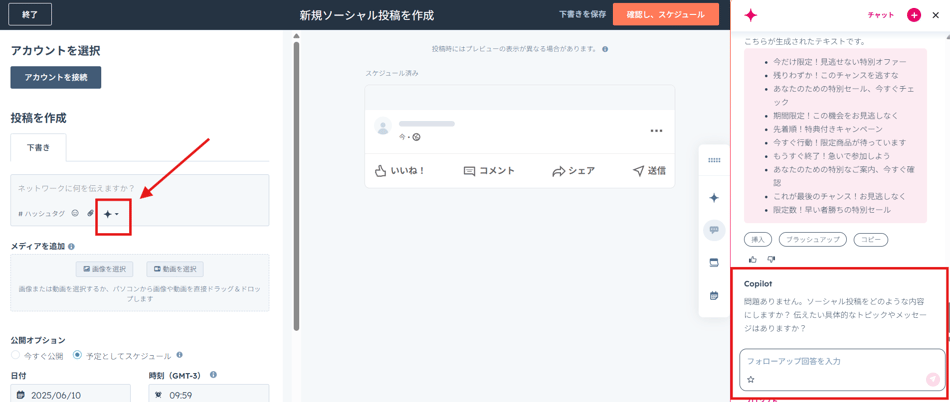Image resolution: width=950 pixels, height=402 pixels.
Task: Switch to the 下書き tab
Action: pos(38,147)
